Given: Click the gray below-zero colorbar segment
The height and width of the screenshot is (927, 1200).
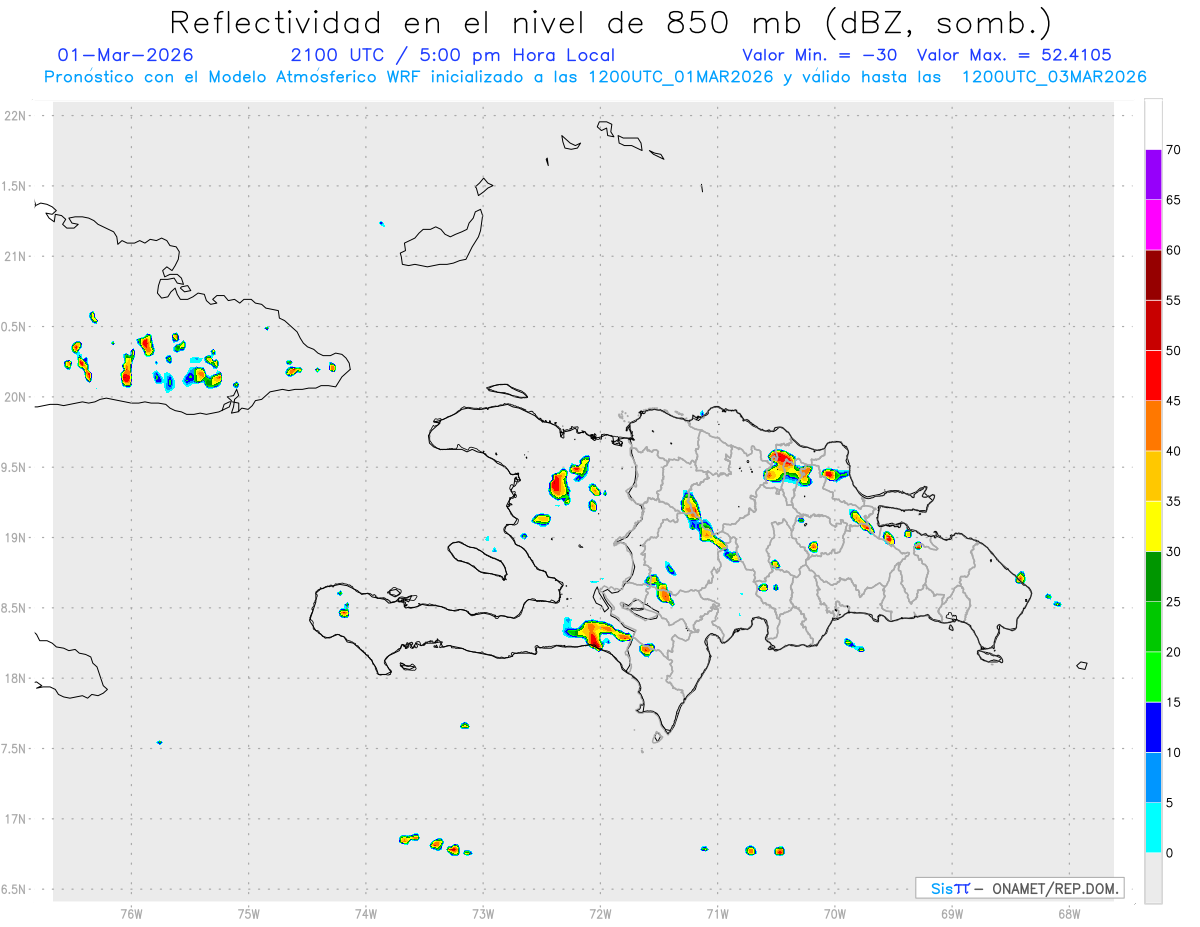Looking at the screenshot, I should tap(1153, 878).
